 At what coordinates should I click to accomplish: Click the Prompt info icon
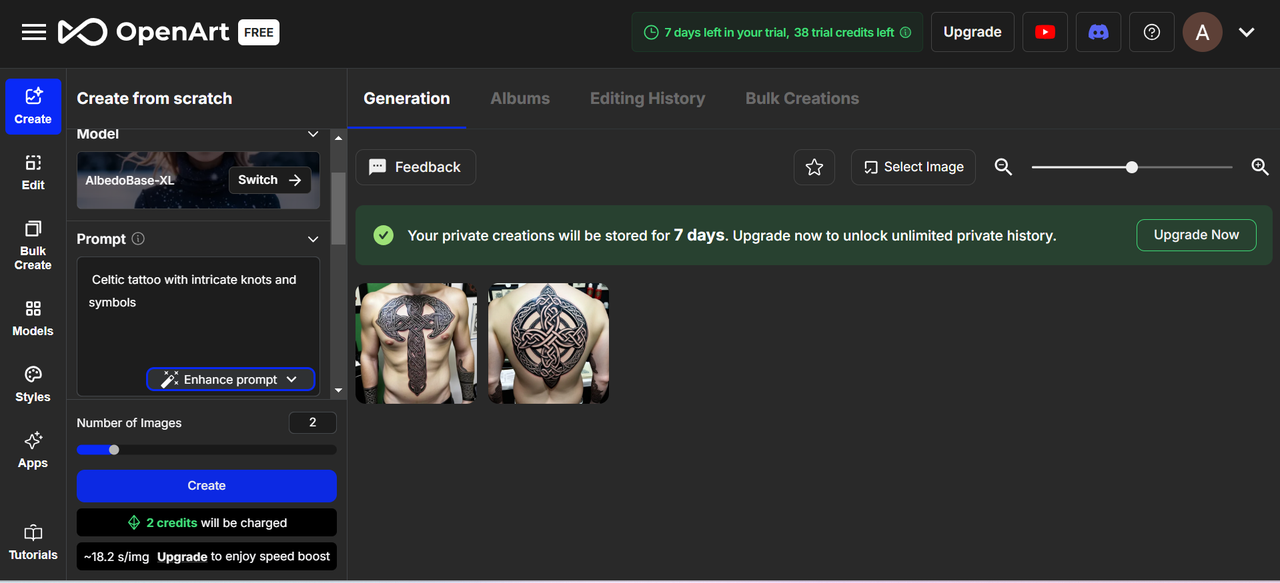tap(138, 239)
